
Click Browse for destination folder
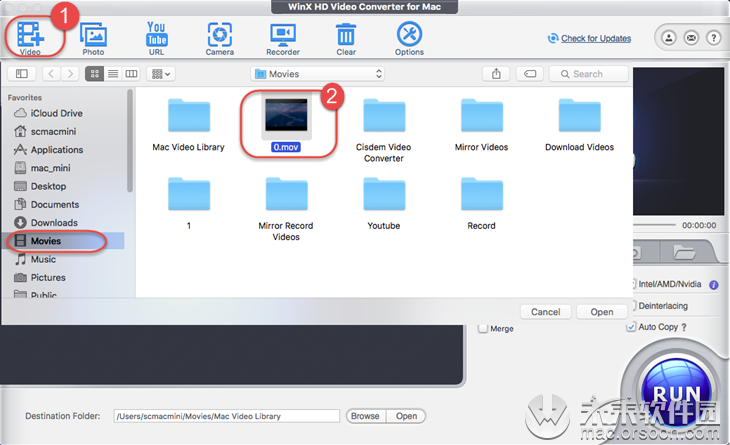tap(365, 416)
